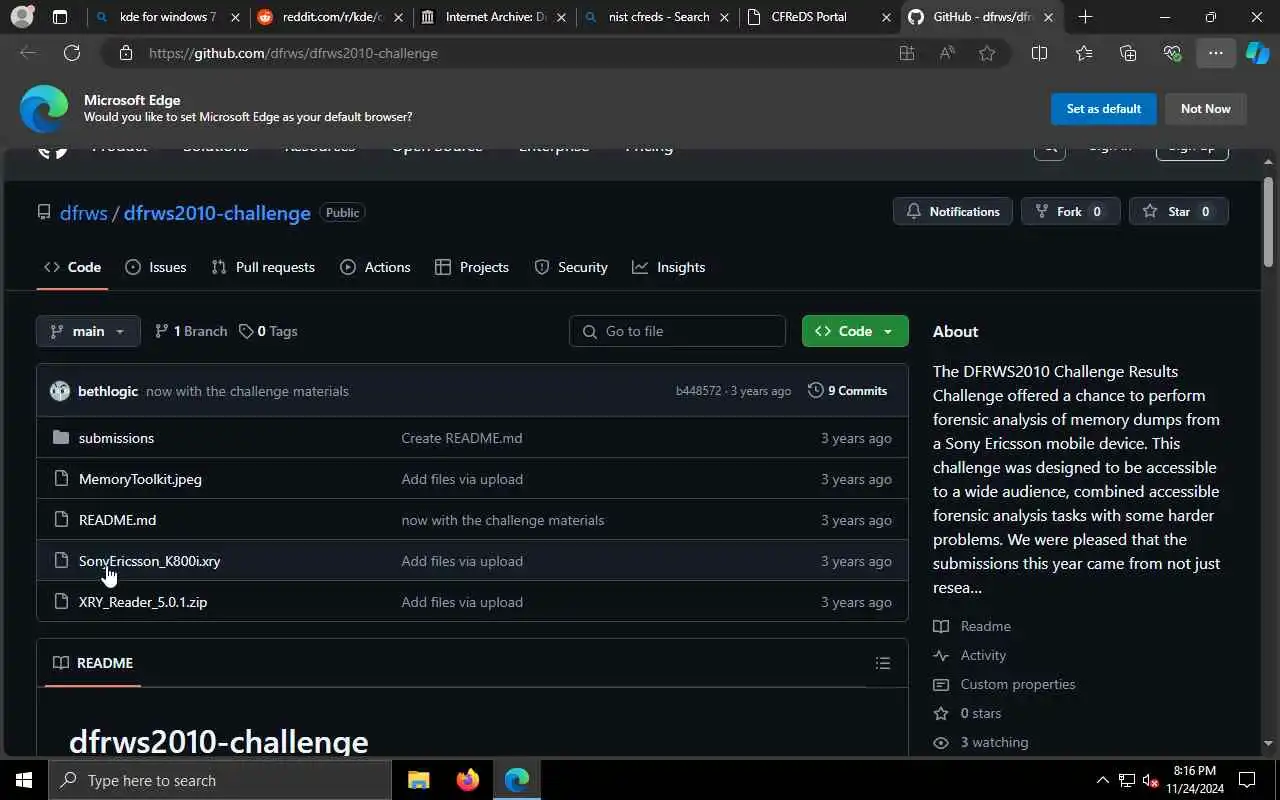Refresh the current page
1280x800 pixels.
72,53
